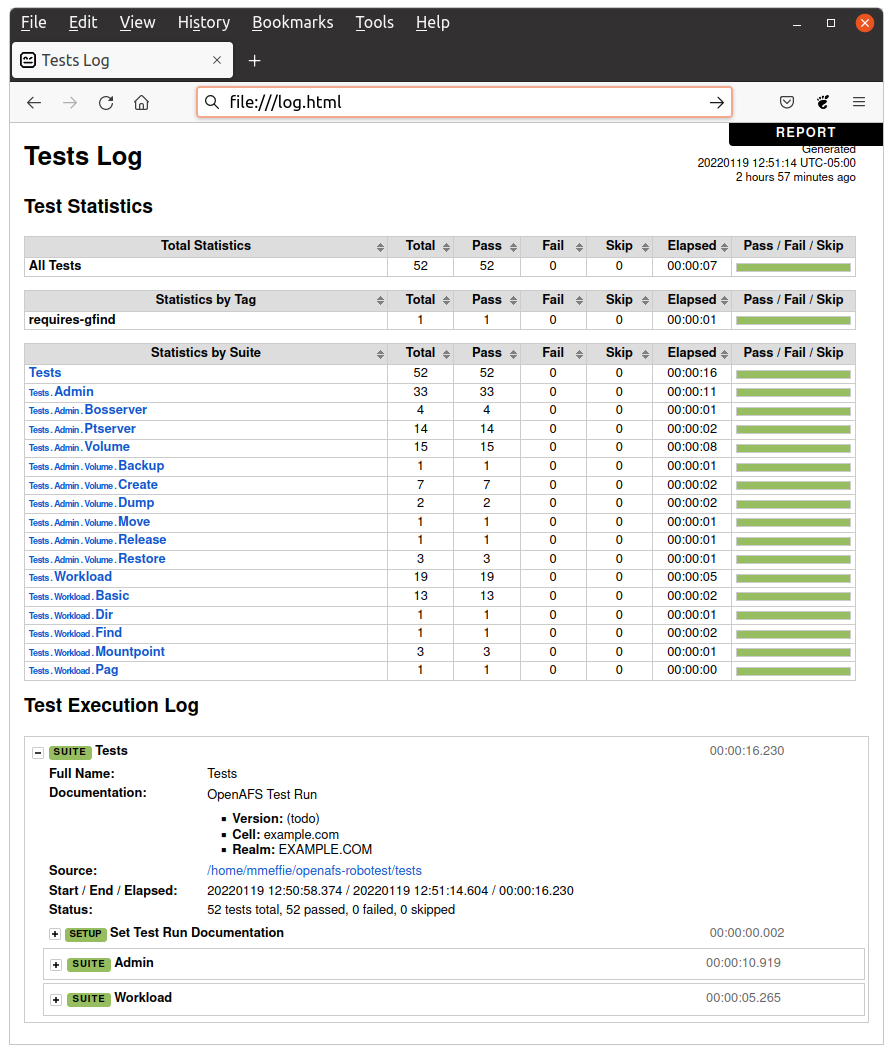Click the Tests suite badge in execution log

click(x=70, y=752)
